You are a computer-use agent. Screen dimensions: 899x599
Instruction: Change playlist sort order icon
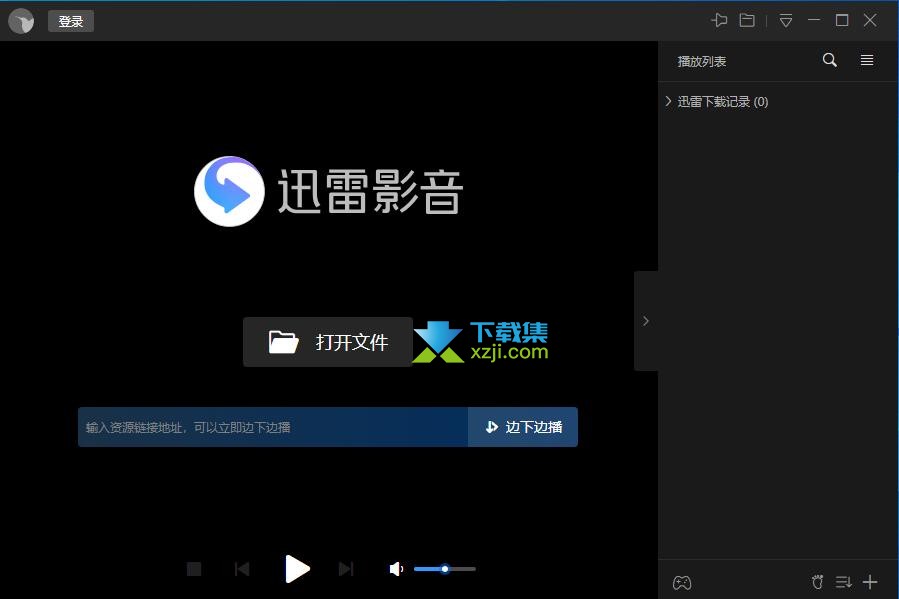[x=843, y=582]
